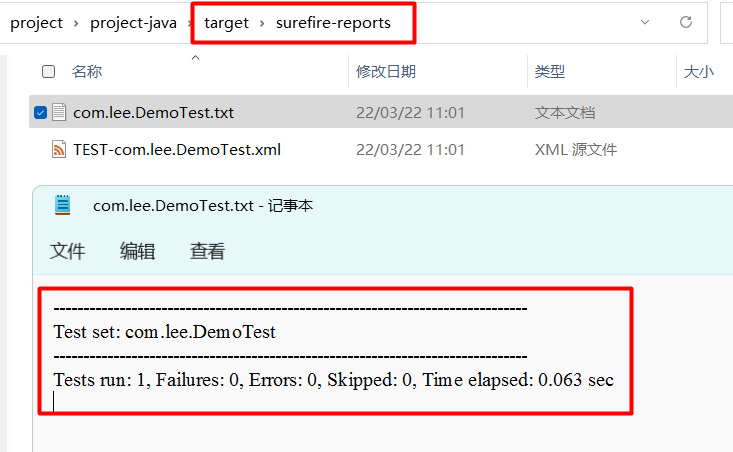
Task: Click the XML file icon beside TEST-com.lee.DemoTest.xml
Action: click(59, 150)
